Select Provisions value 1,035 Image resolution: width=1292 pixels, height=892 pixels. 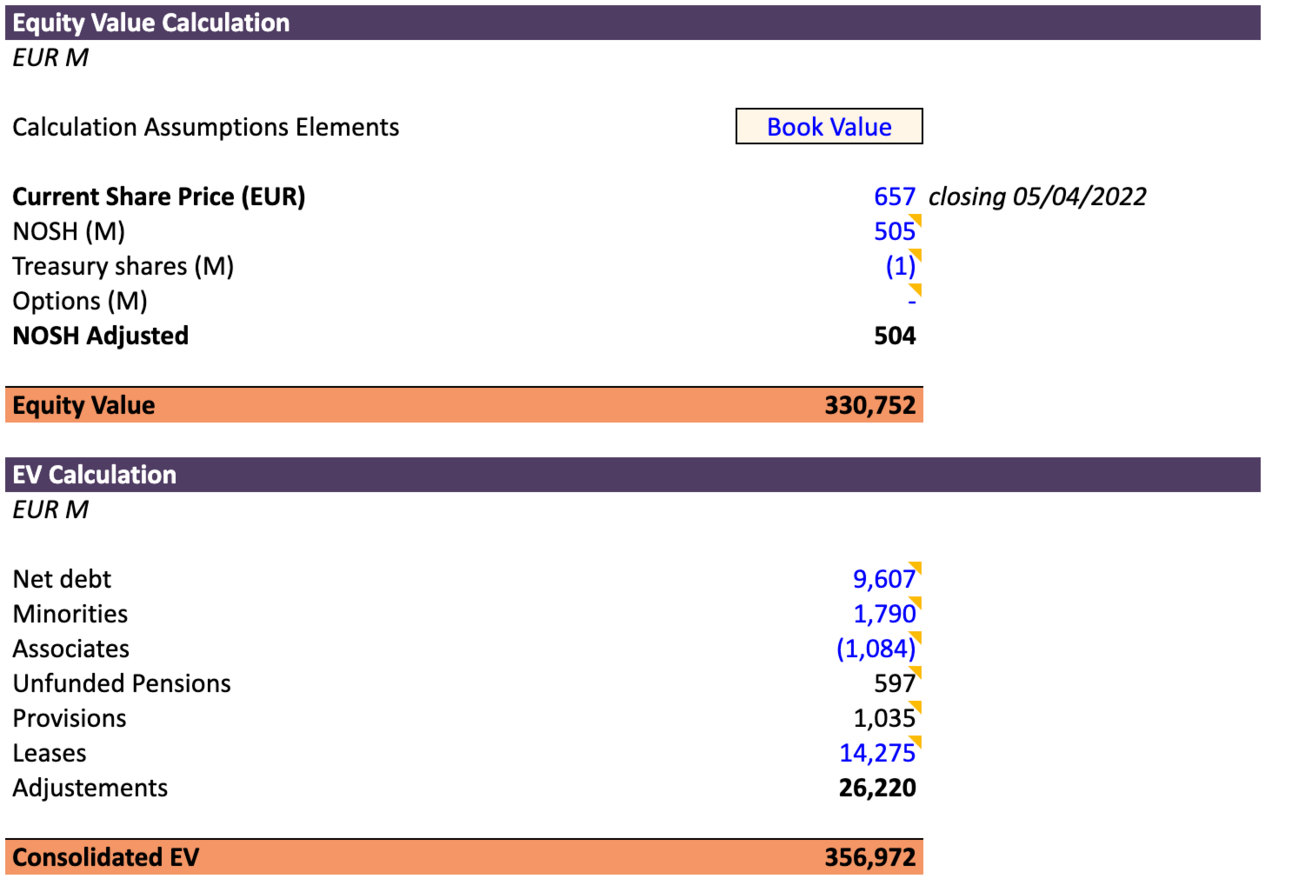point(884,719)
